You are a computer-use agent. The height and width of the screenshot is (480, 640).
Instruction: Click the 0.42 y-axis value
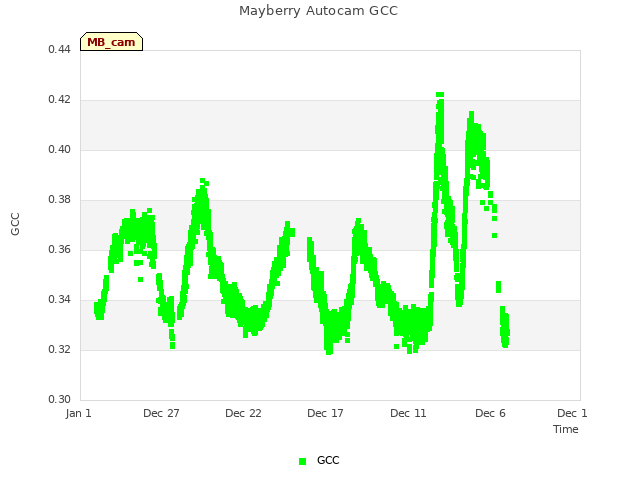click(x=59, y=100)
